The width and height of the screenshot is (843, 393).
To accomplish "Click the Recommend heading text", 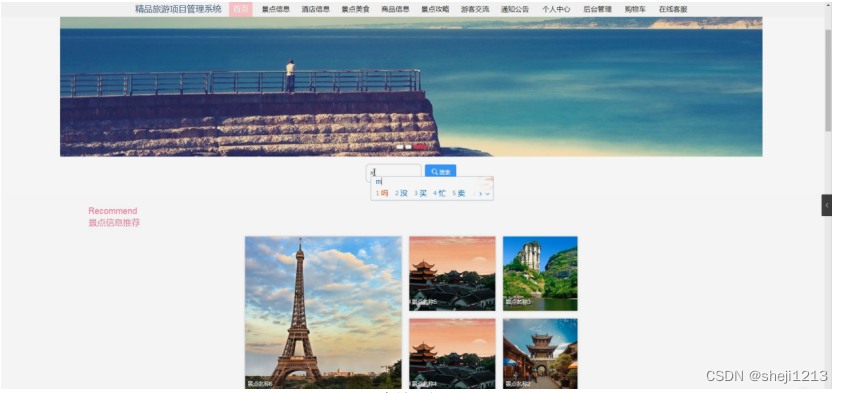I will pos(113,211).
